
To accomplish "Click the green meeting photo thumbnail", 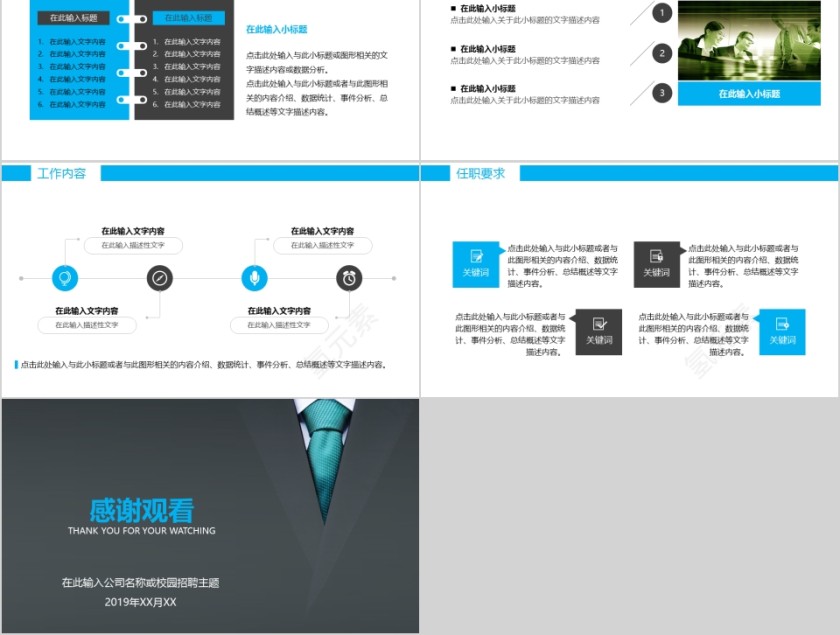I will tap(751, 42).
